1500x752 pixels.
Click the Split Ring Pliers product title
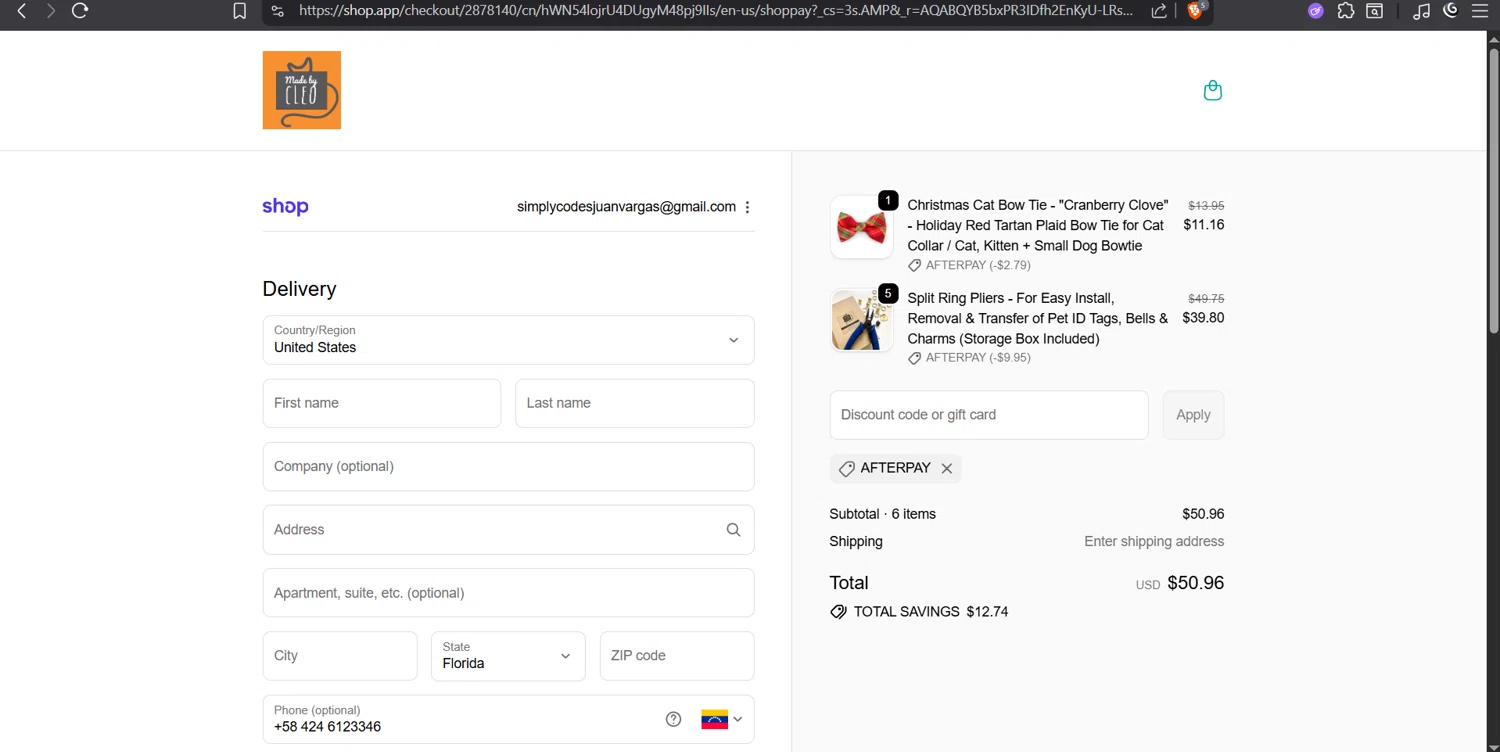click(x=1038, y=318)
